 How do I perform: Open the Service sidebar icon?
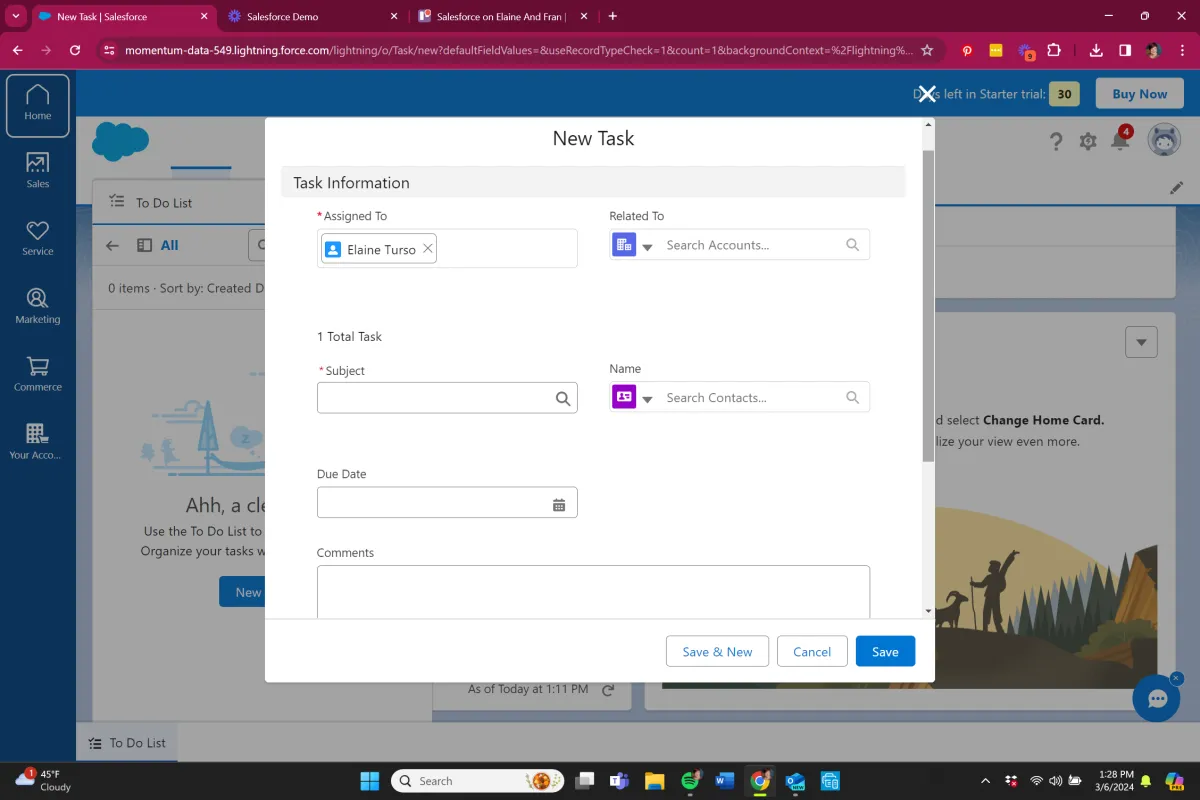tap(38, 238)
